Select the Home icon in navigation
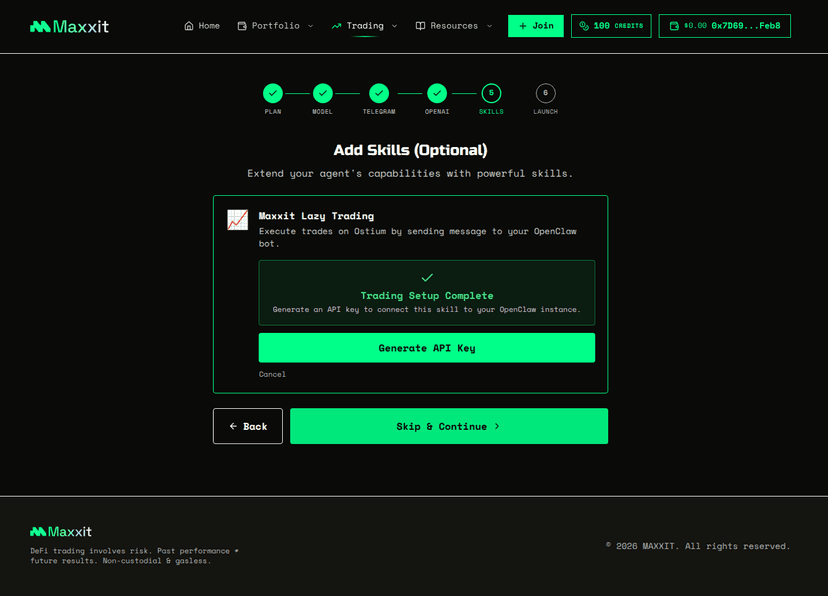 click(x=187, y=26)
